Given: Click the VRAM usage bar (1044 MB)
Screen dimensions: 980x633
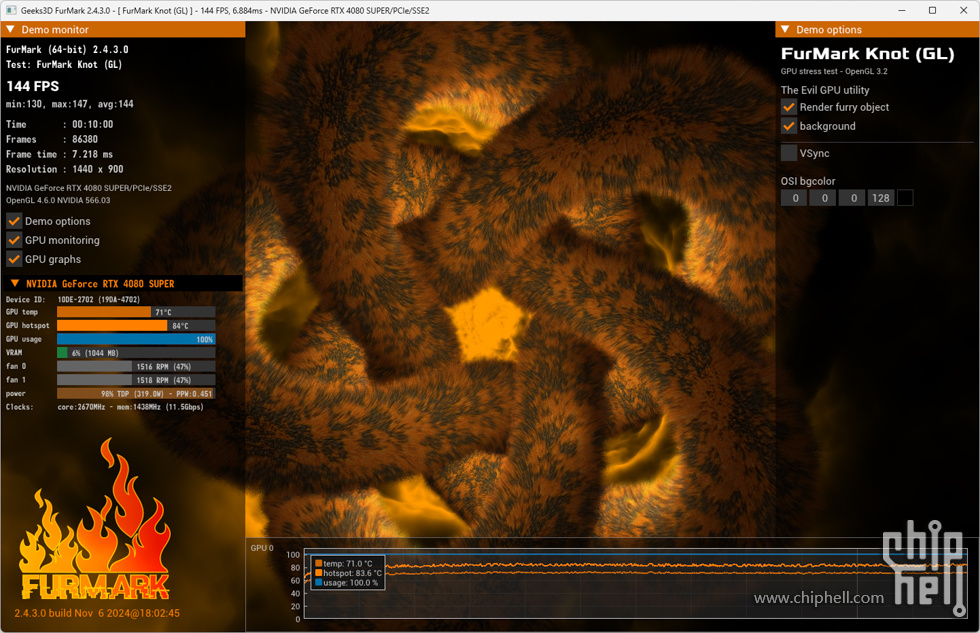Looking at the screenshot, I should [x=136, y=353].
